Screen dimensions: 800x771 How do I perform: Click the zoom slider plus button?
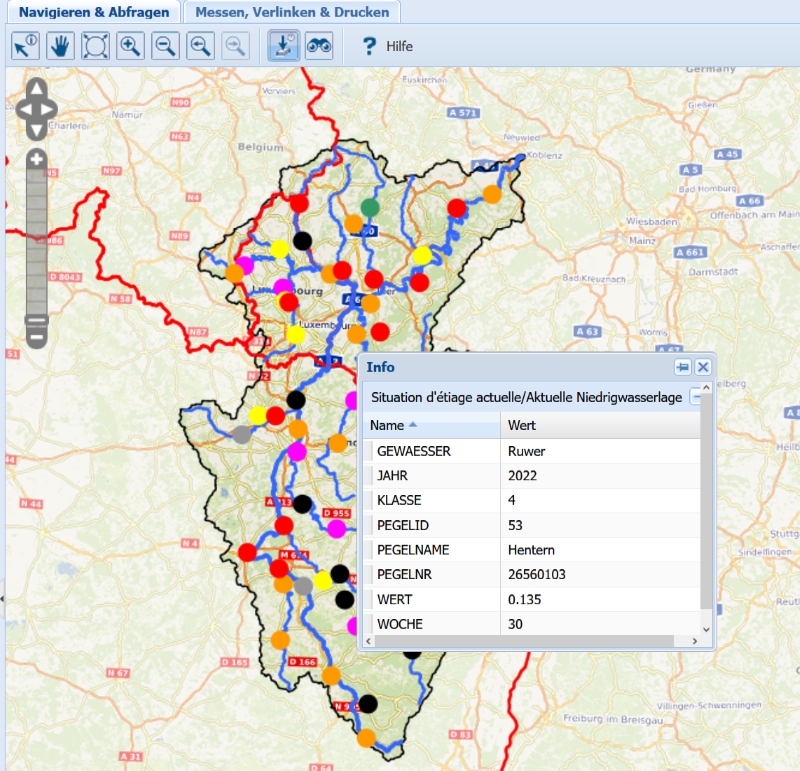[36, 158]
